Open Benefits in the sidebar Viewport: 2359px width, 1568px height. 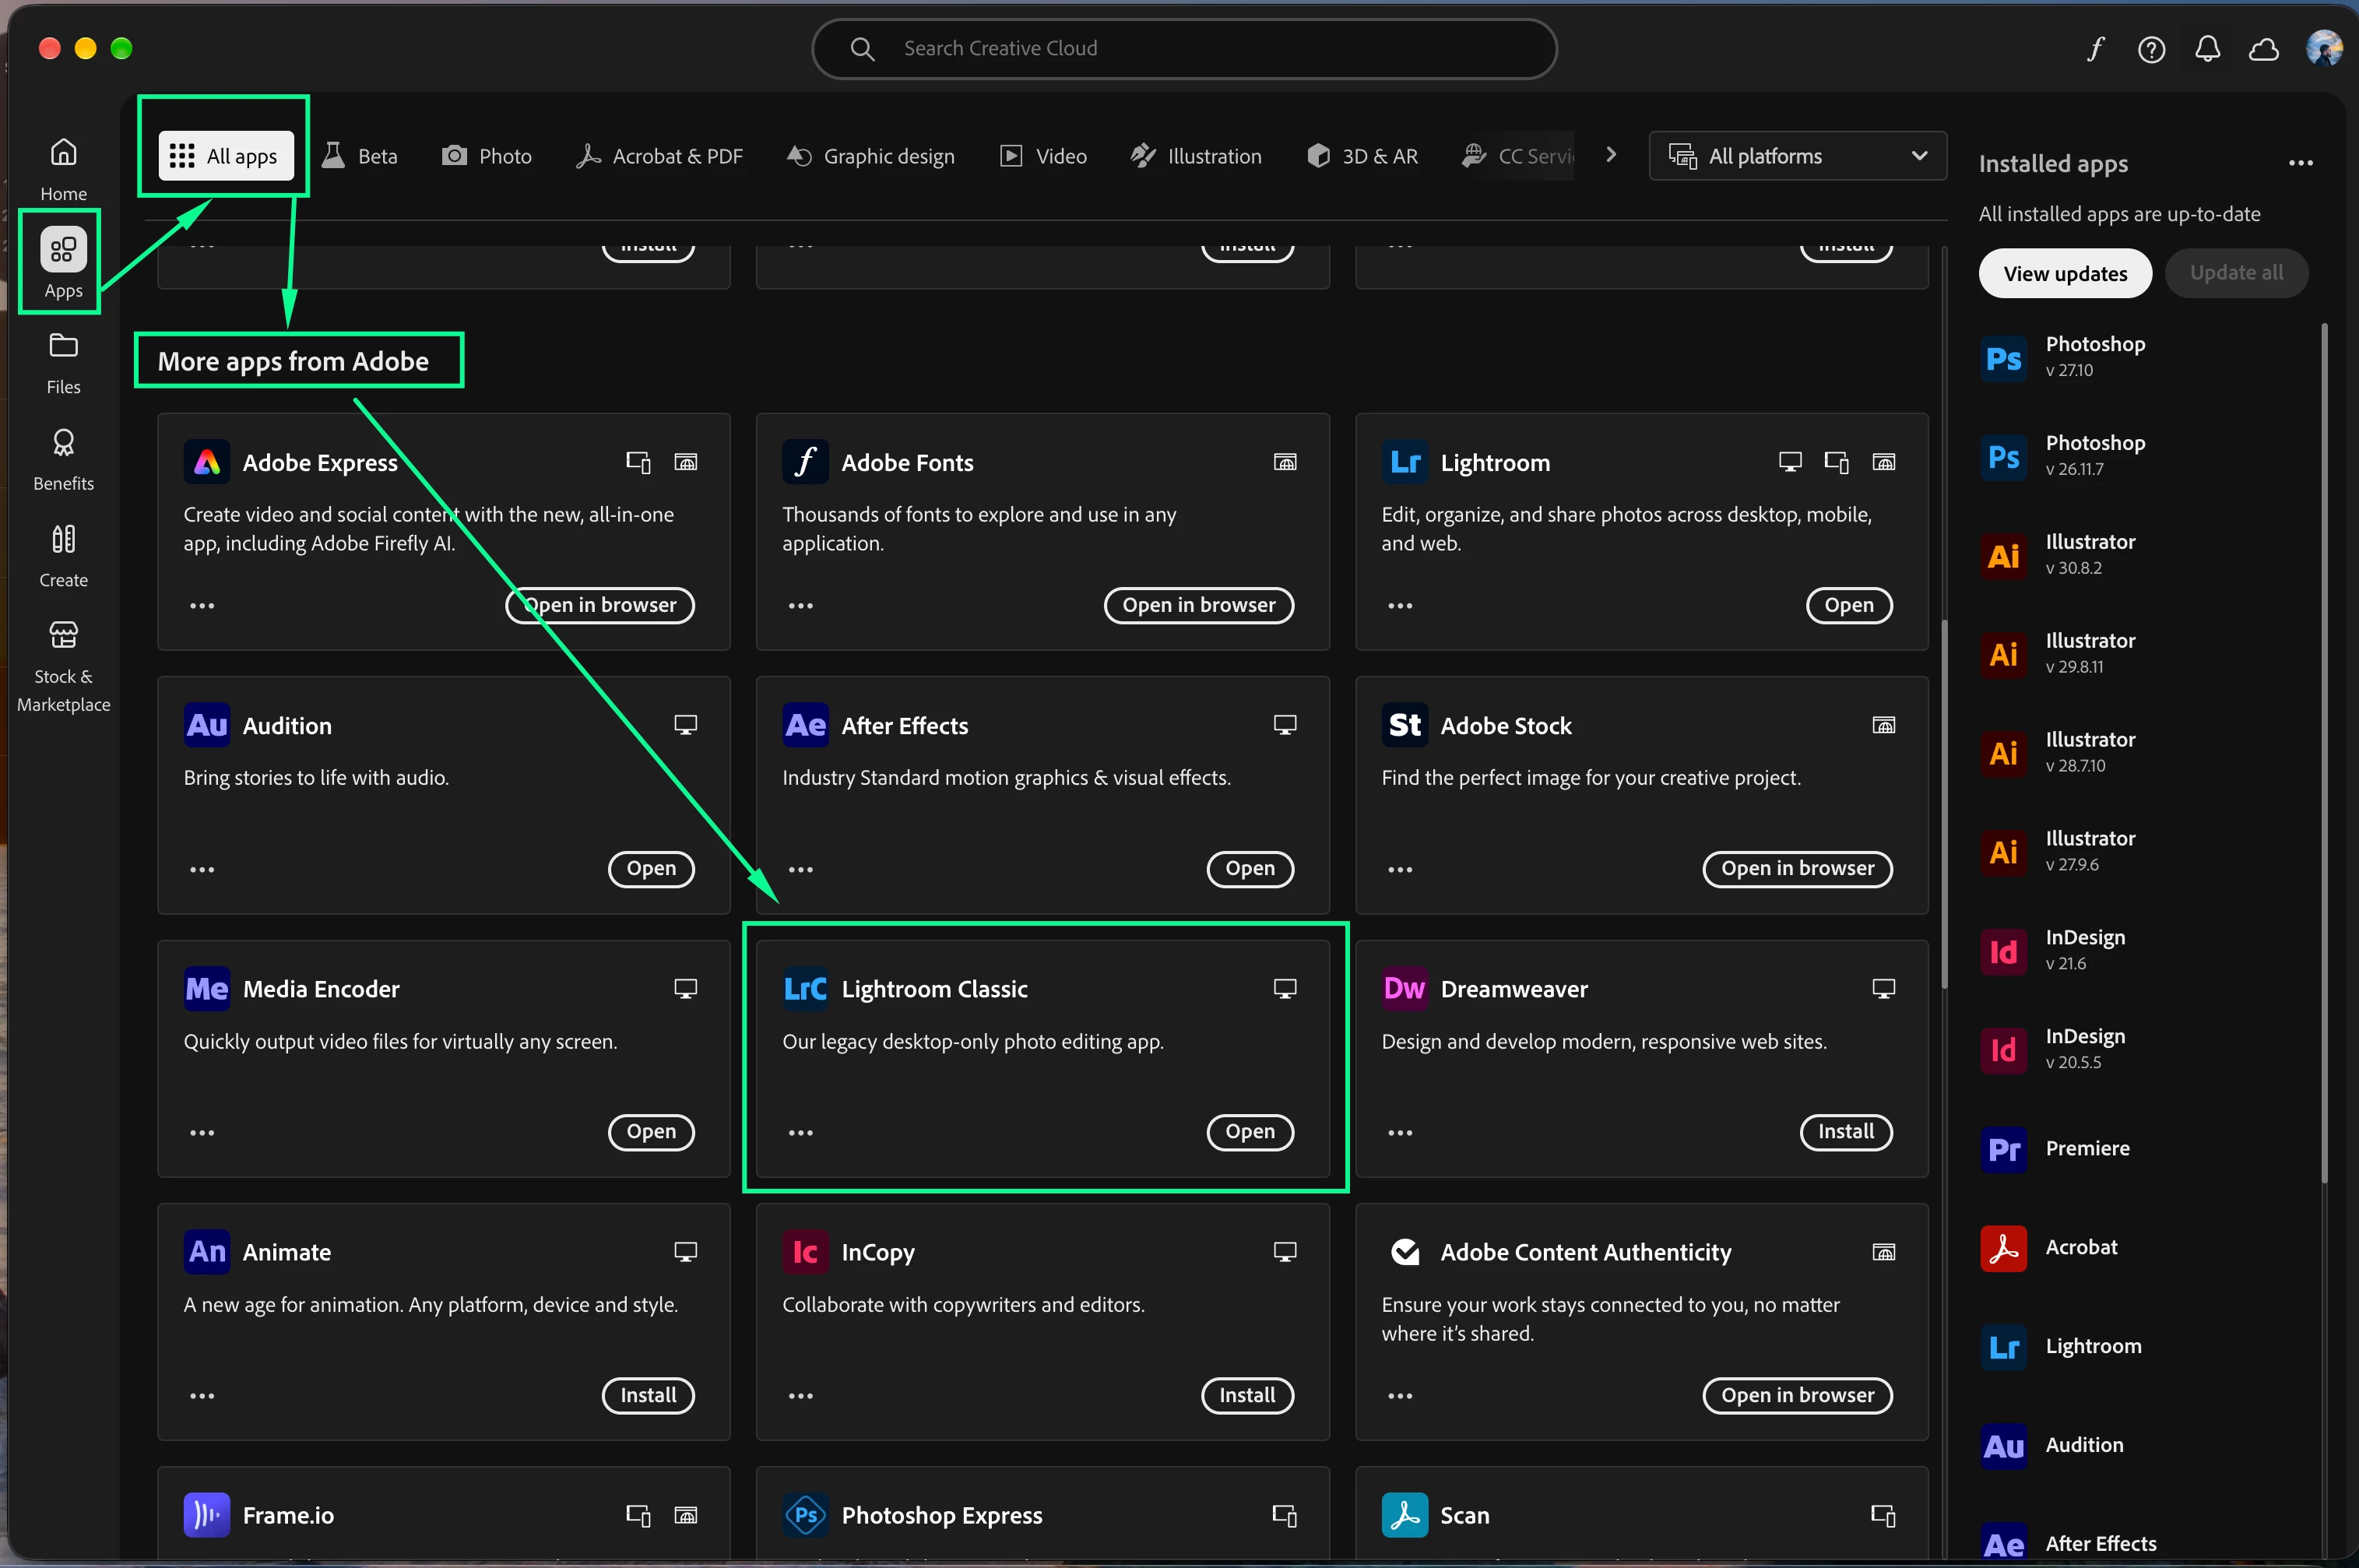click(63, 460)
